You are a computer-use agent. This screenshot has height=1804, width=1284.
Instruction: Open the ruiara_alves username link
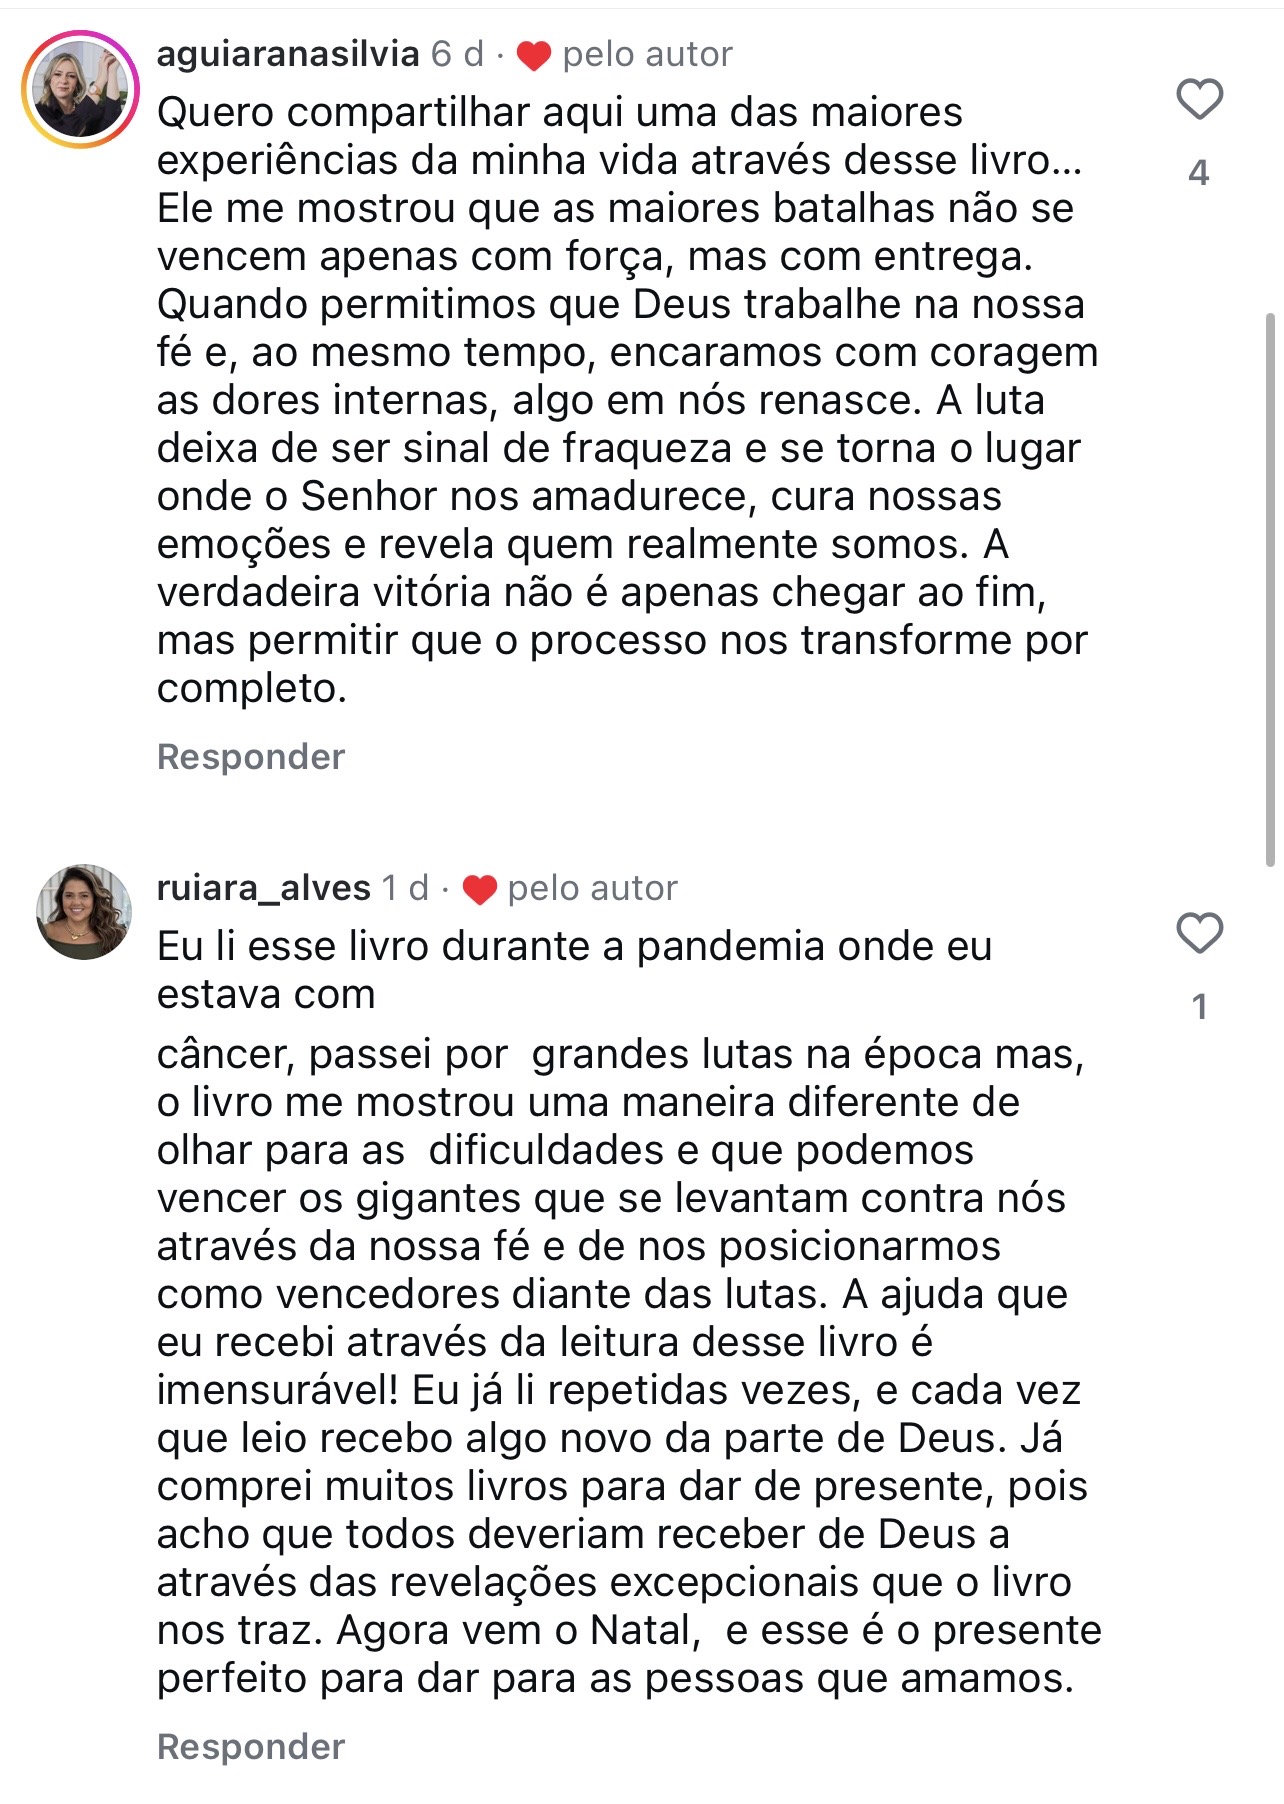(264, 888)
